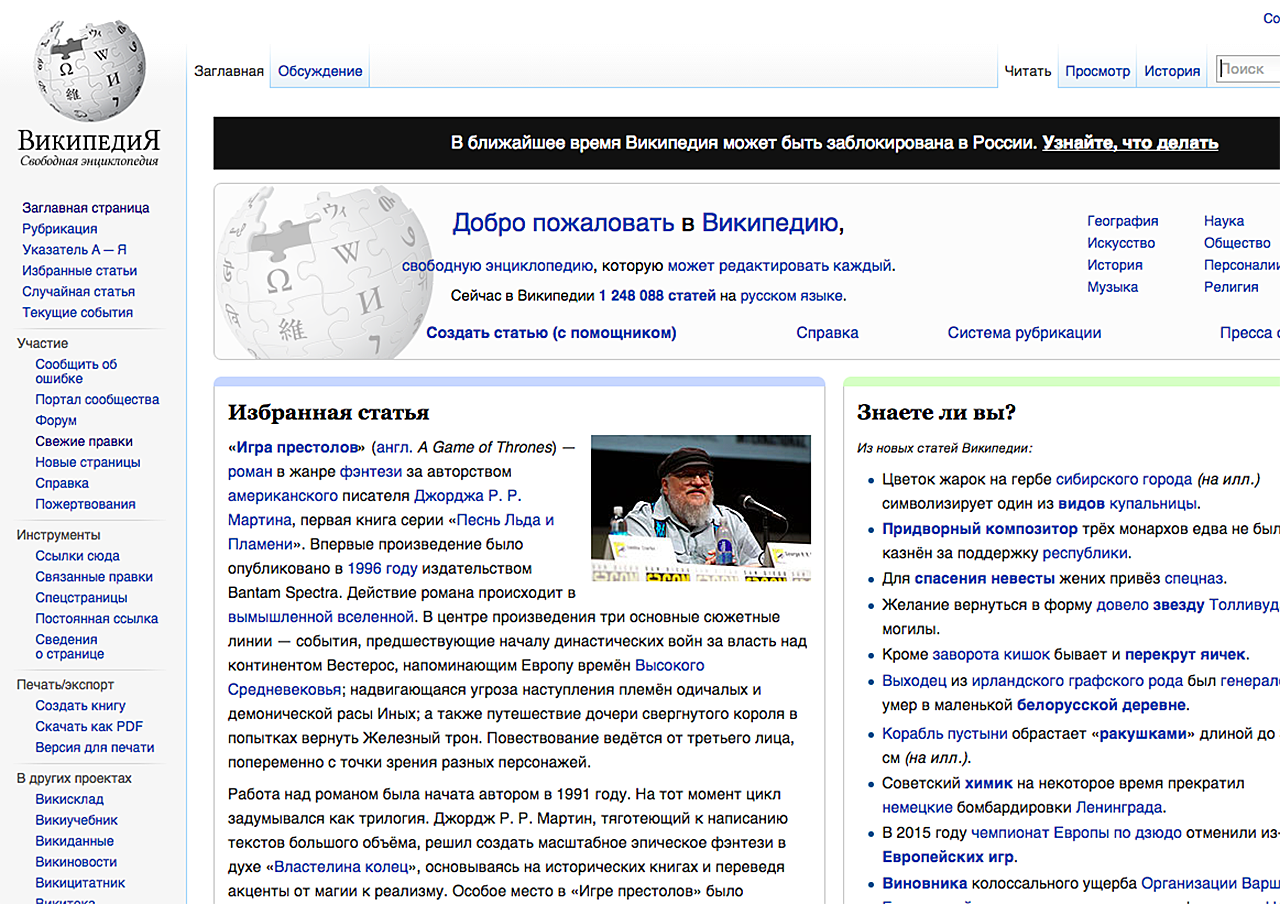Open Новые страницы

point(88,462)
